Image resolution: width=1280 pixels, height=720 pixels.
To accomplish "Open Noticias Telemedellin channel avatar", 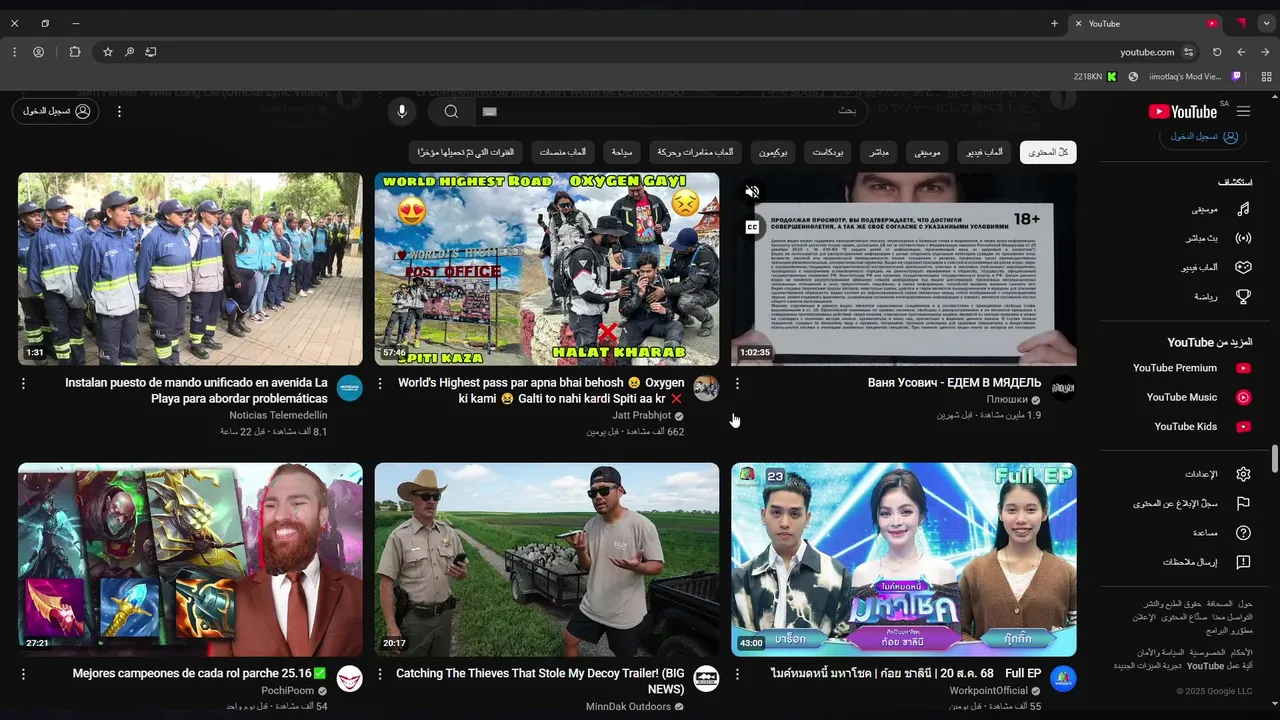I will pos(349,388).
